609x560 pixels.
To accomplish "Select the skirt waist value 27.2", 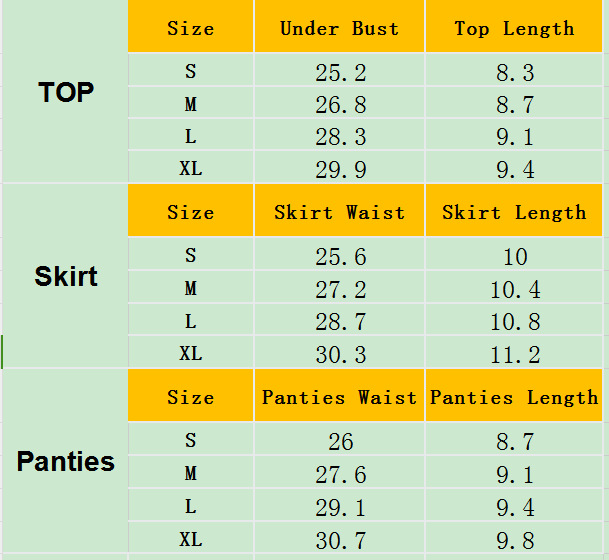I will coord(340,290).
